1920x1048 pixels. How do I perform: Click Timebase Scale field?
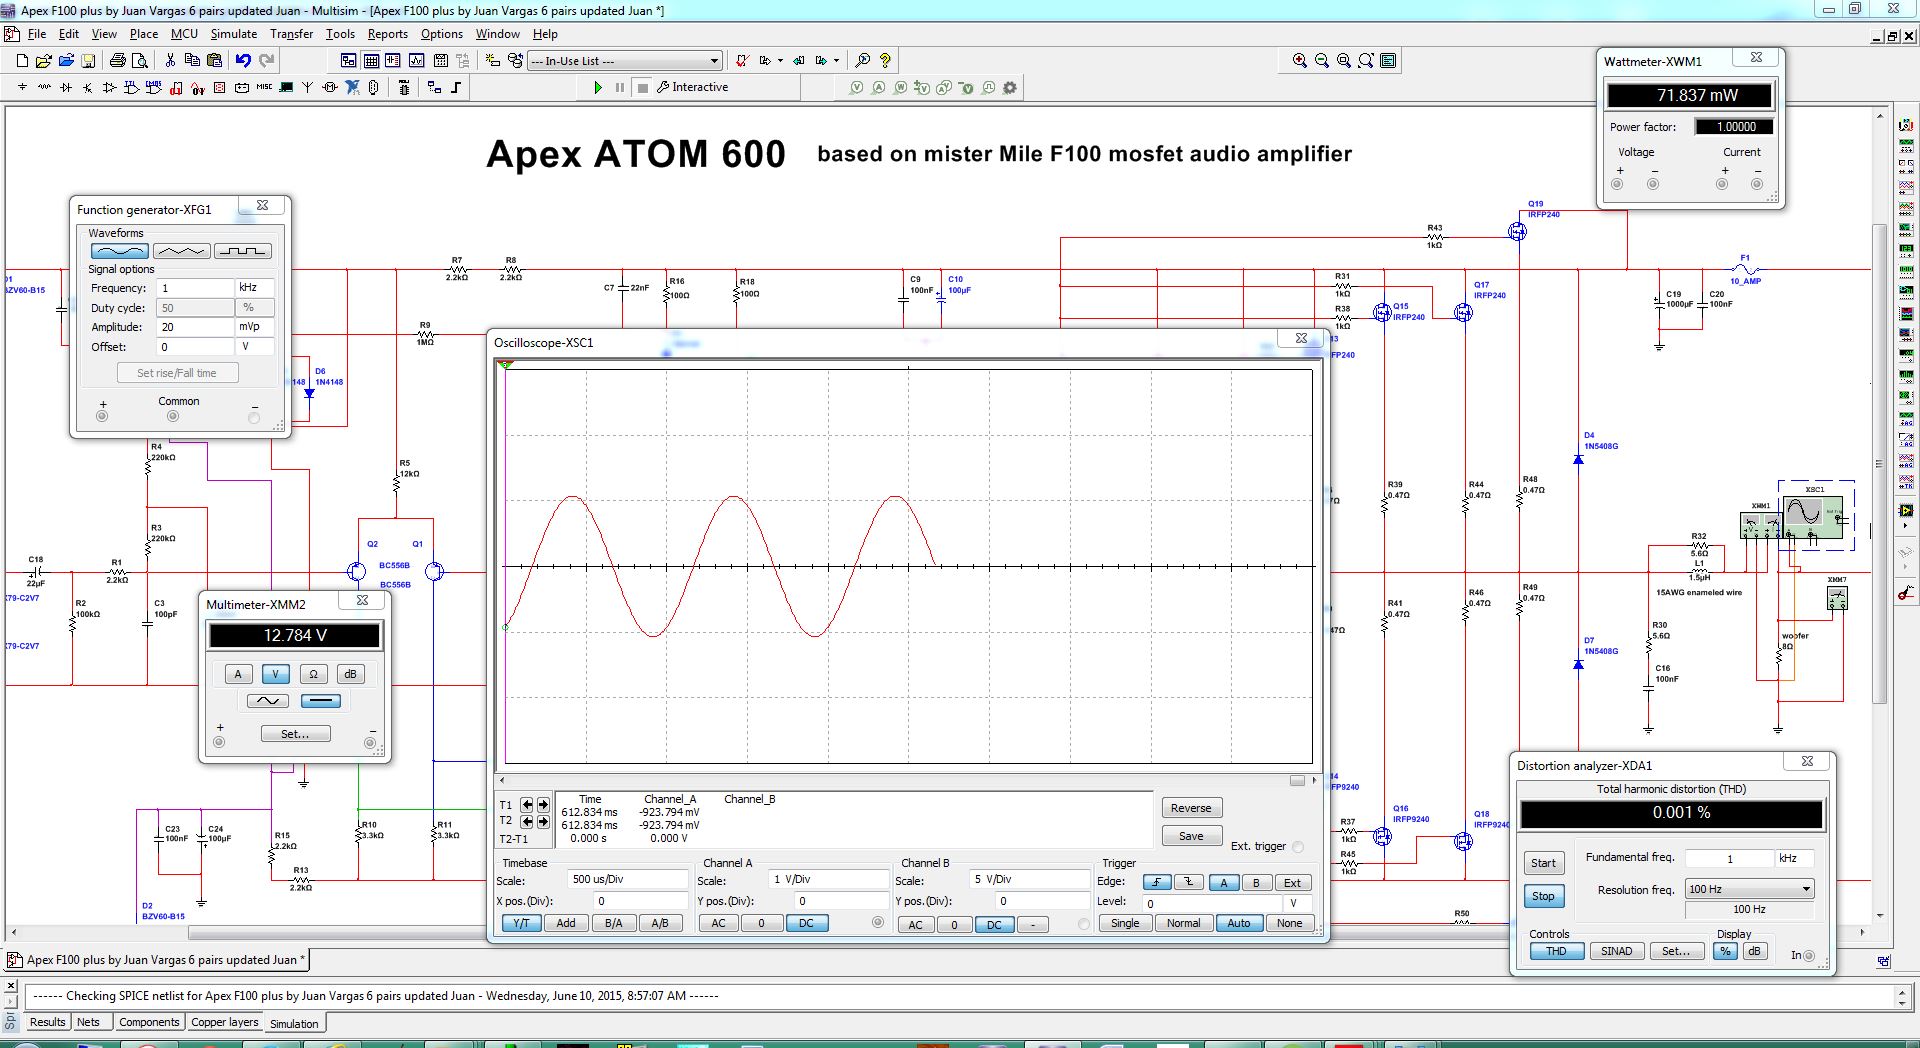628,880
